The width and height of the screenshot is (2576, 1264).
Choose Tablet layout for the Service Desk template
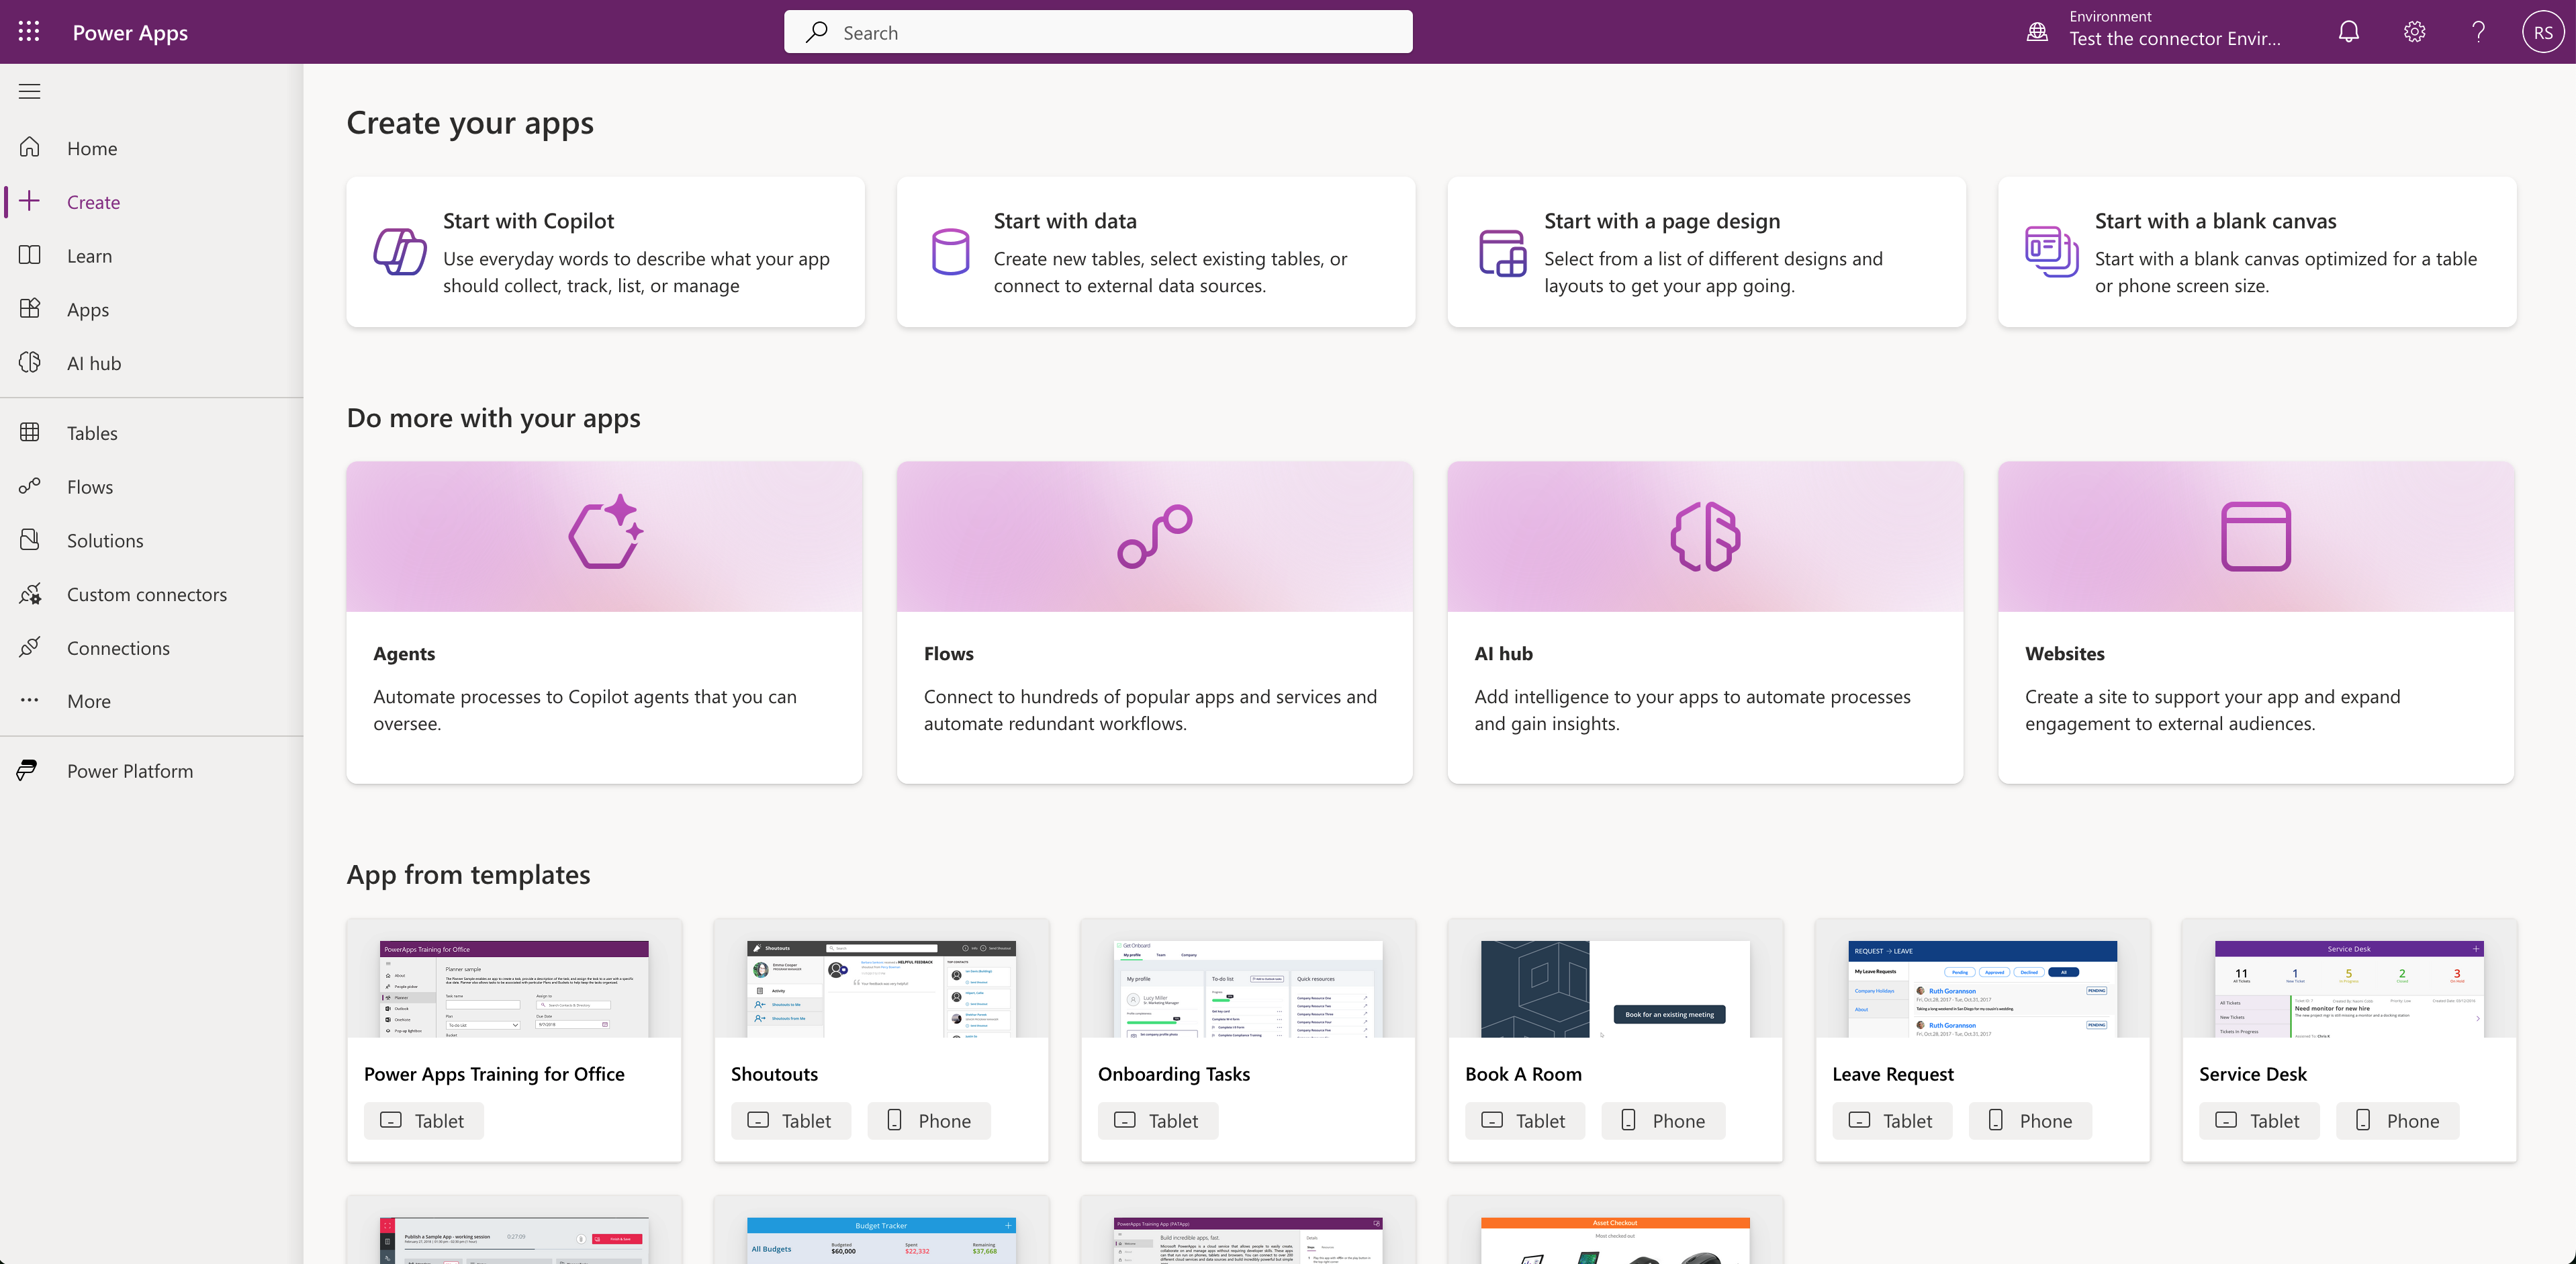2258,1120
